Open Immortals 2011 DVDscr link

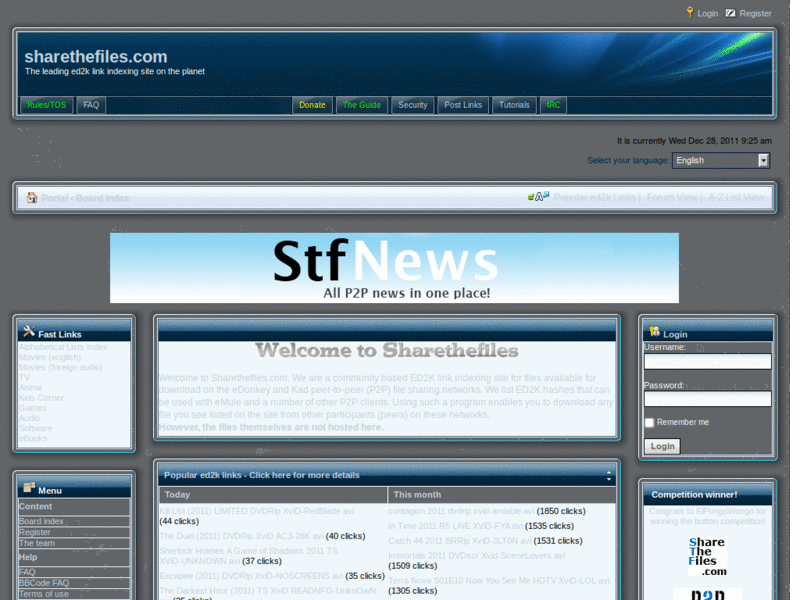point(477,556)
